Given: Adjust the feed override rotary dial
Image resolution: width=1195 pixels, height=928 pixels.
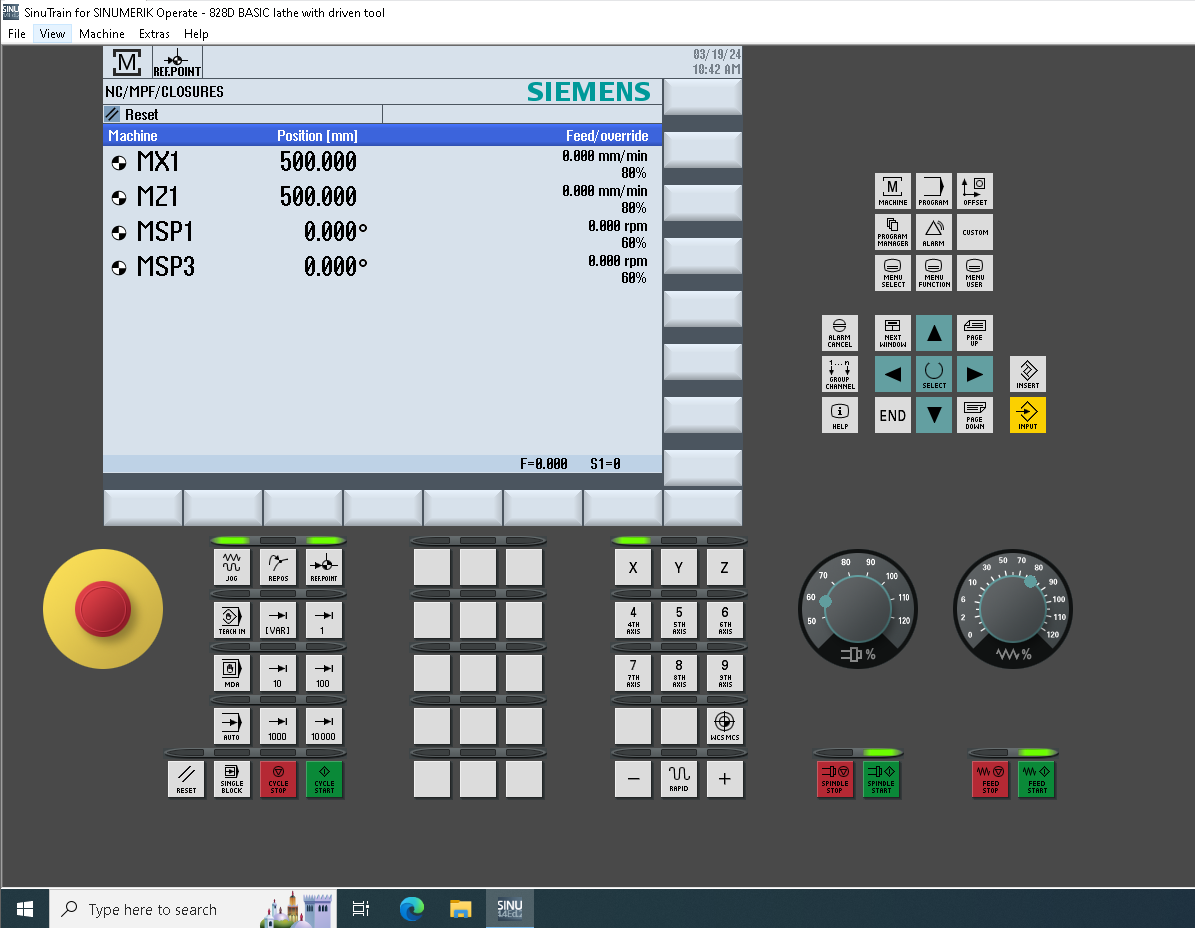Looking at the screenshot, I should (x=1013, y=609).
